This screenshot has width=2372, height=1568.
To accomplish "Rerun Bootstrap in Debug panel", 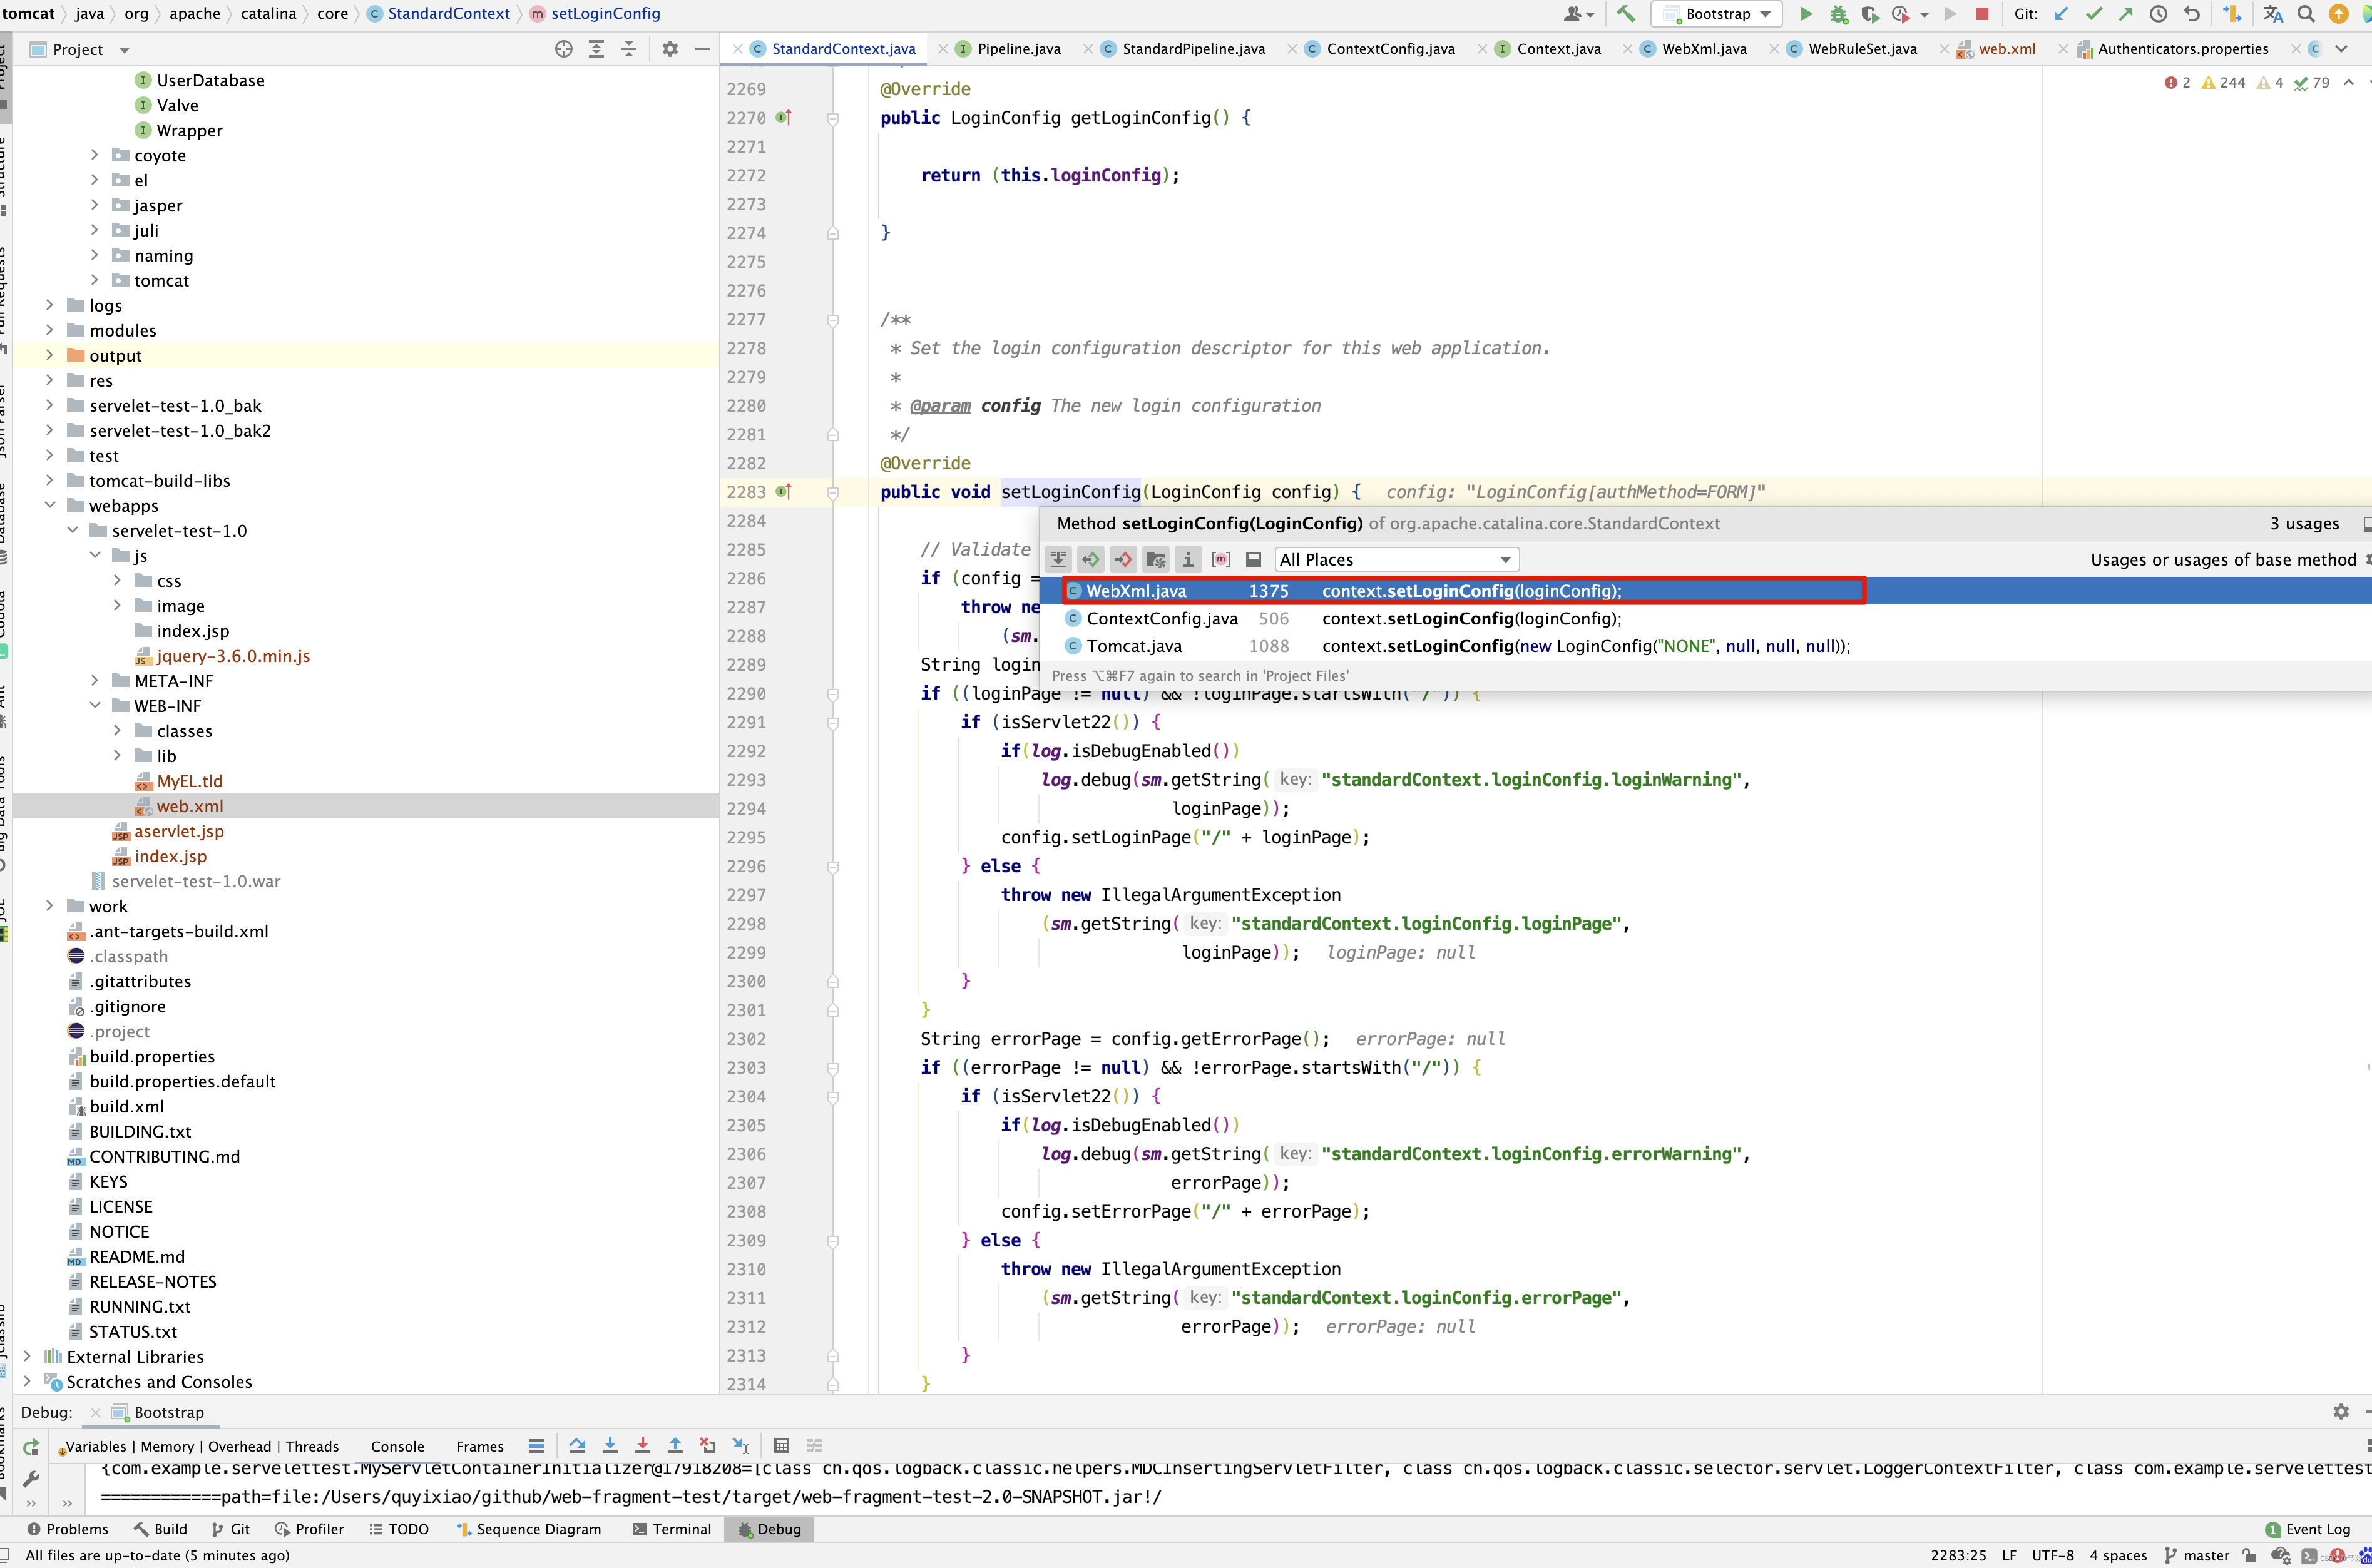I will coord(31,1447).
